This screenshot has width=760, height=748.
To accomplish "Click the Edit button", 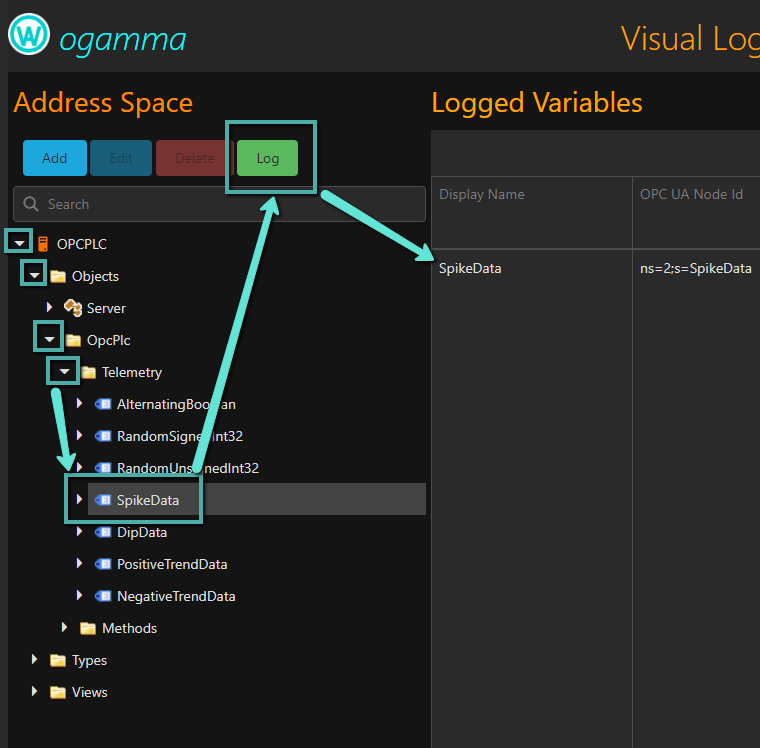I will pos(121,158).
